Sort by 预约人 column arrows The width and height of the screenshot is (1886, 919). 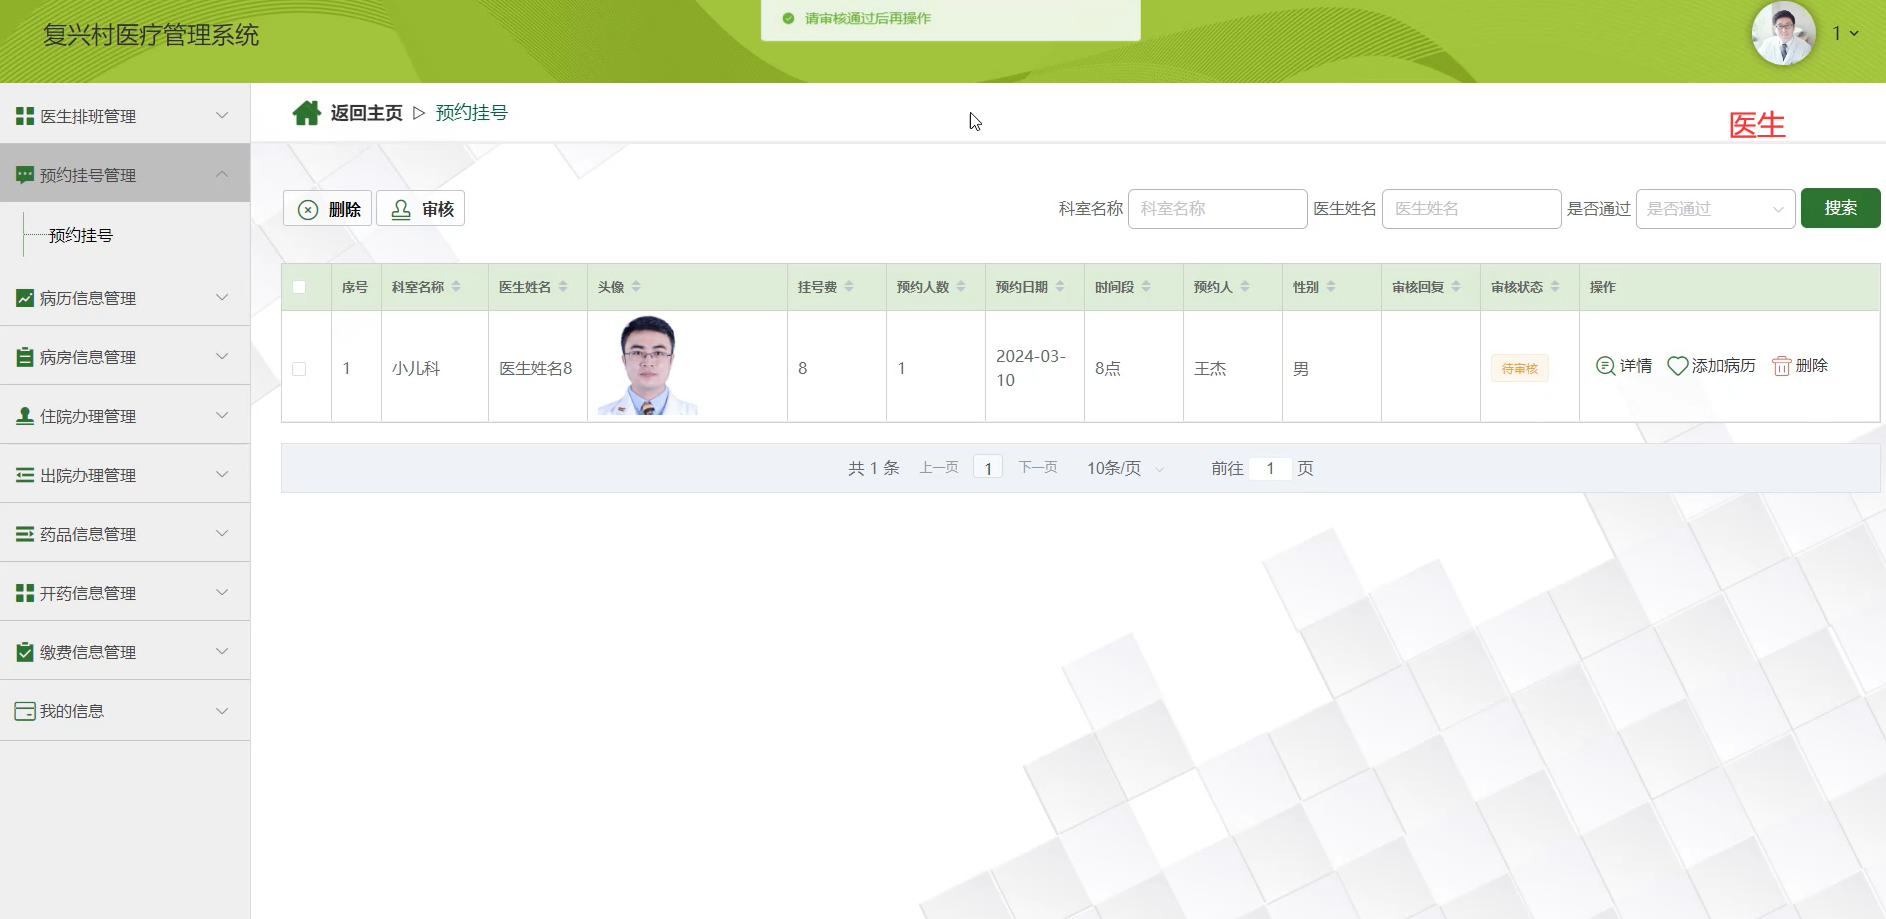pyautogui.click(x=1245, y=287)
